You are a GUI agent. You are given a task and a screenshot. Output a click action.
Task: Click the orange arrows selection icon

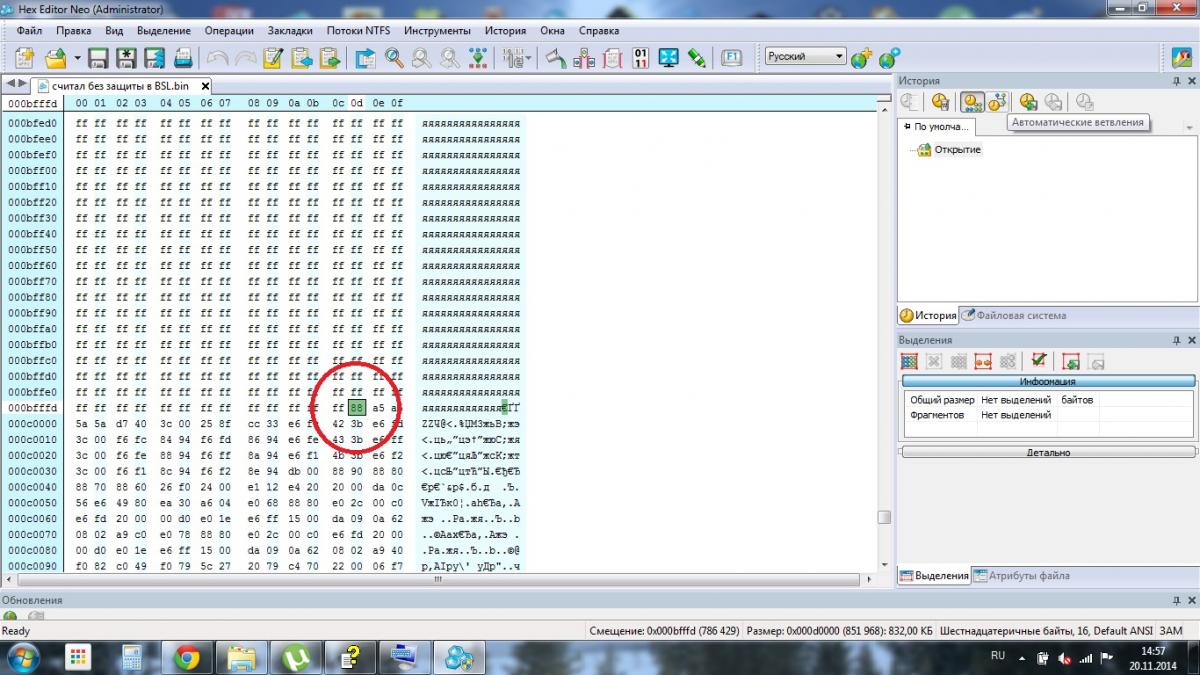tap(983, 362)
